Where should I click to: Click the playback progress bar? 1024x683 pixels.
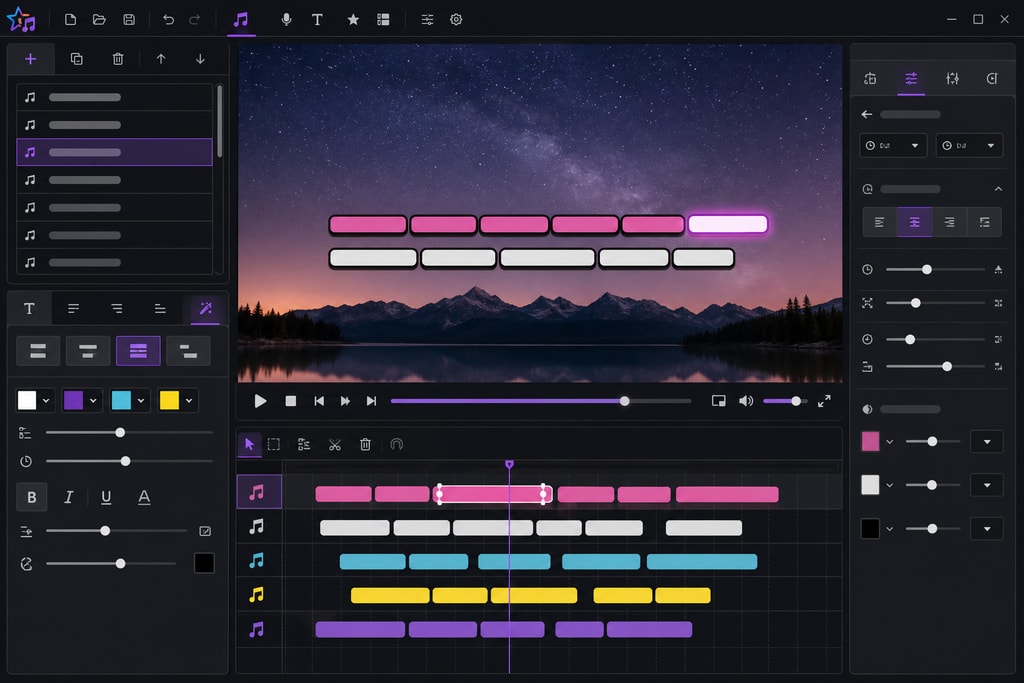pyautogui.click(x=541, y=401)
